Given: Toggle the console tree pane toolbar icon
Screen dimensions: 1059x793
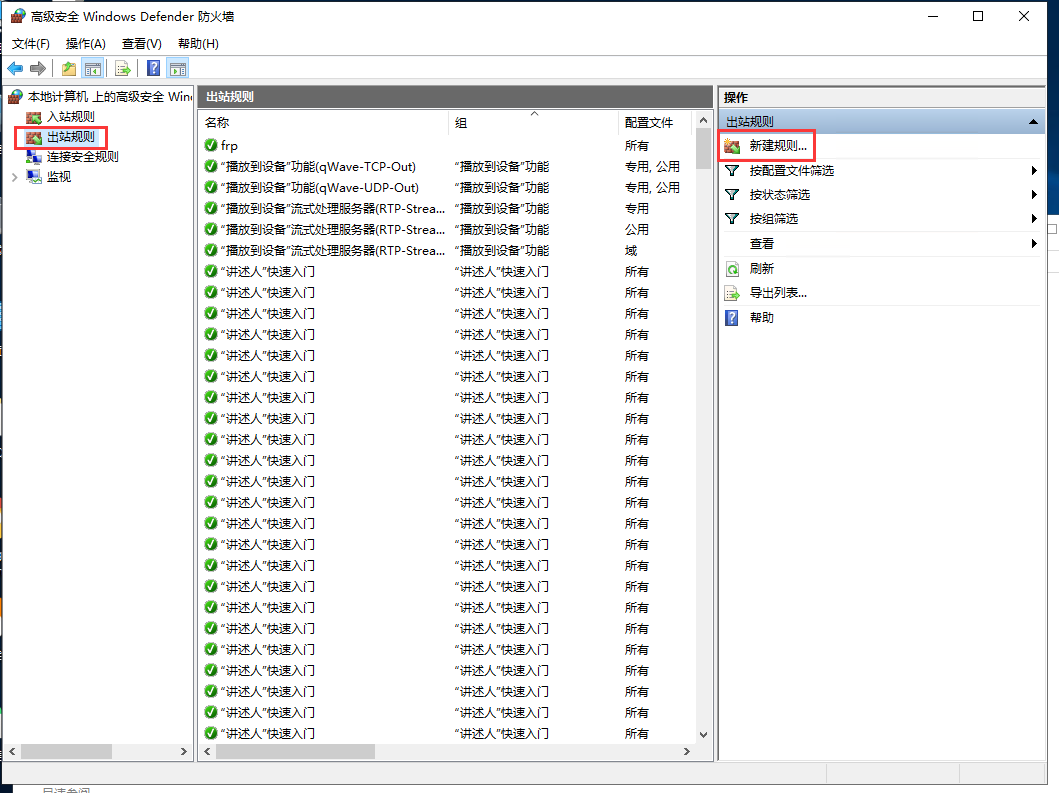Looking at the screenshot, I should coord(93,68).
